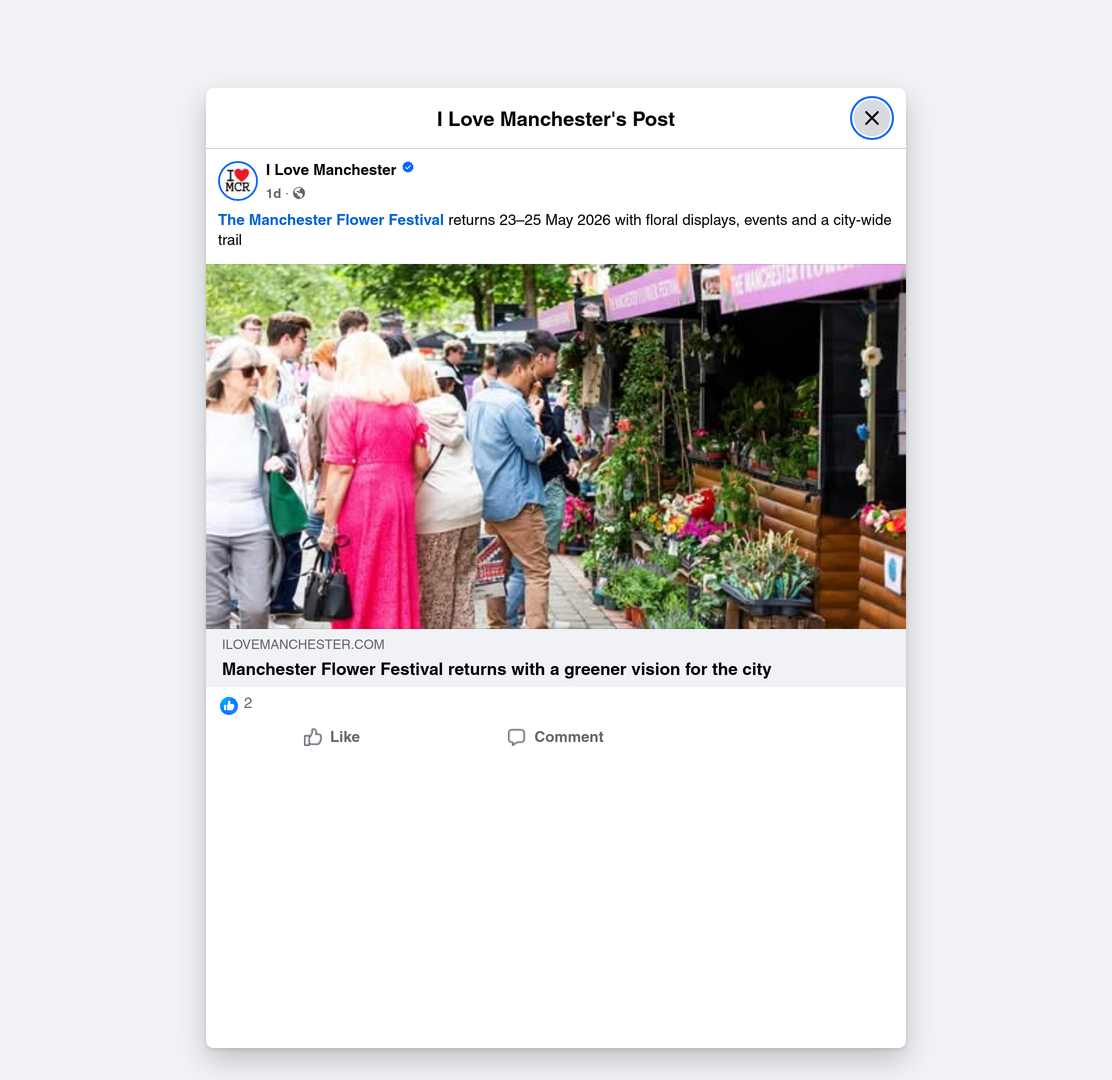This screenshot has height=1080, width=1112.
Task: Click the ILOVEMANCHESTER.COM source label
Action: click(x=304, y=645)
